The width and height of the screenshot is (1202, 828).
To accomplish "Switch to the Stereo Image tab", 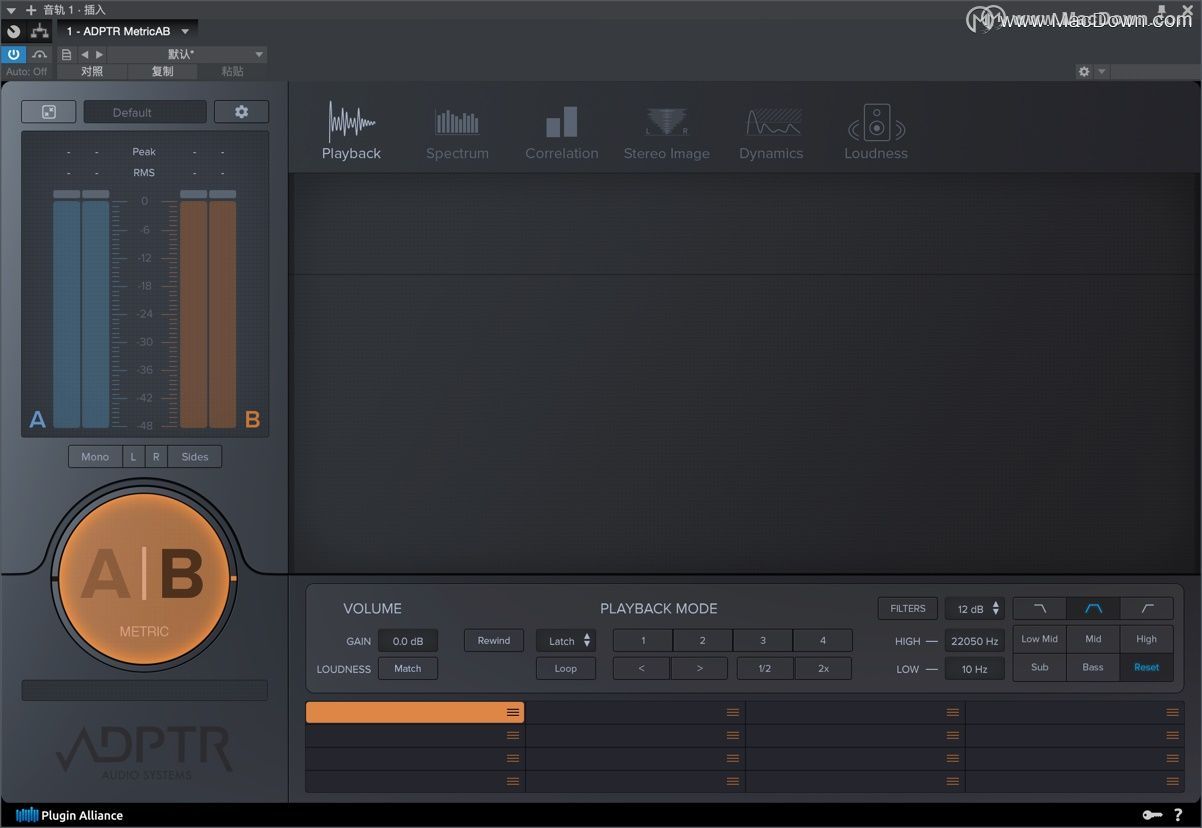I will [667, 132].
